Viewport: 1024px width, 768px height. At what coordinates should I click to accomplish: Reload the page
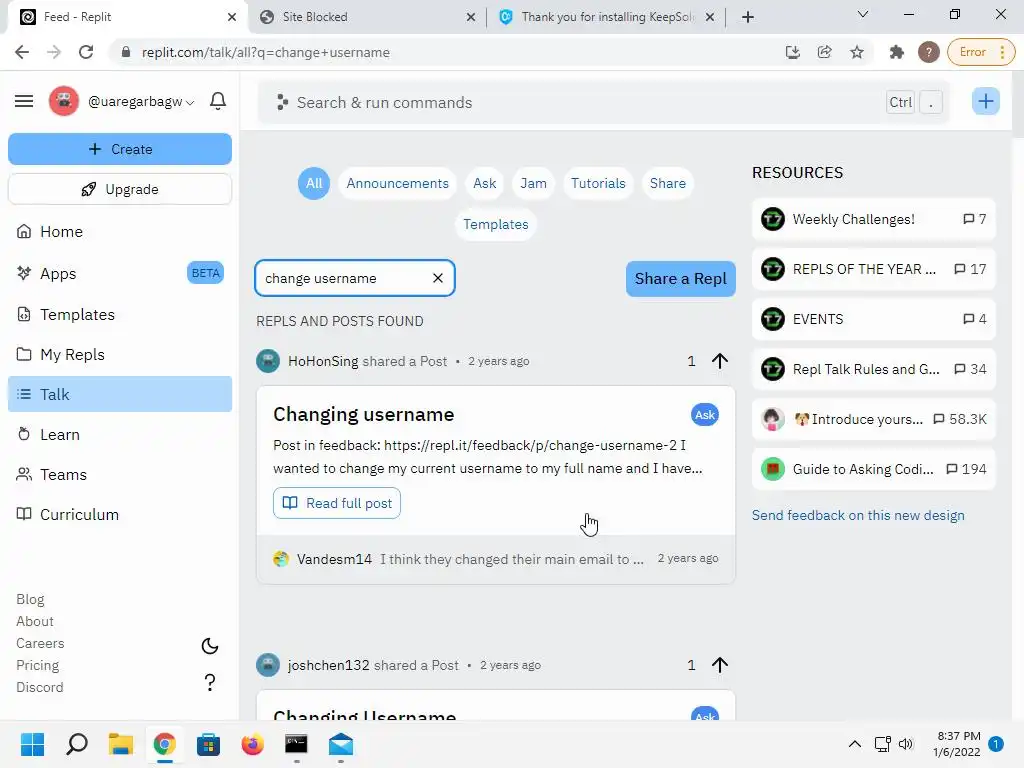point(86,52)
